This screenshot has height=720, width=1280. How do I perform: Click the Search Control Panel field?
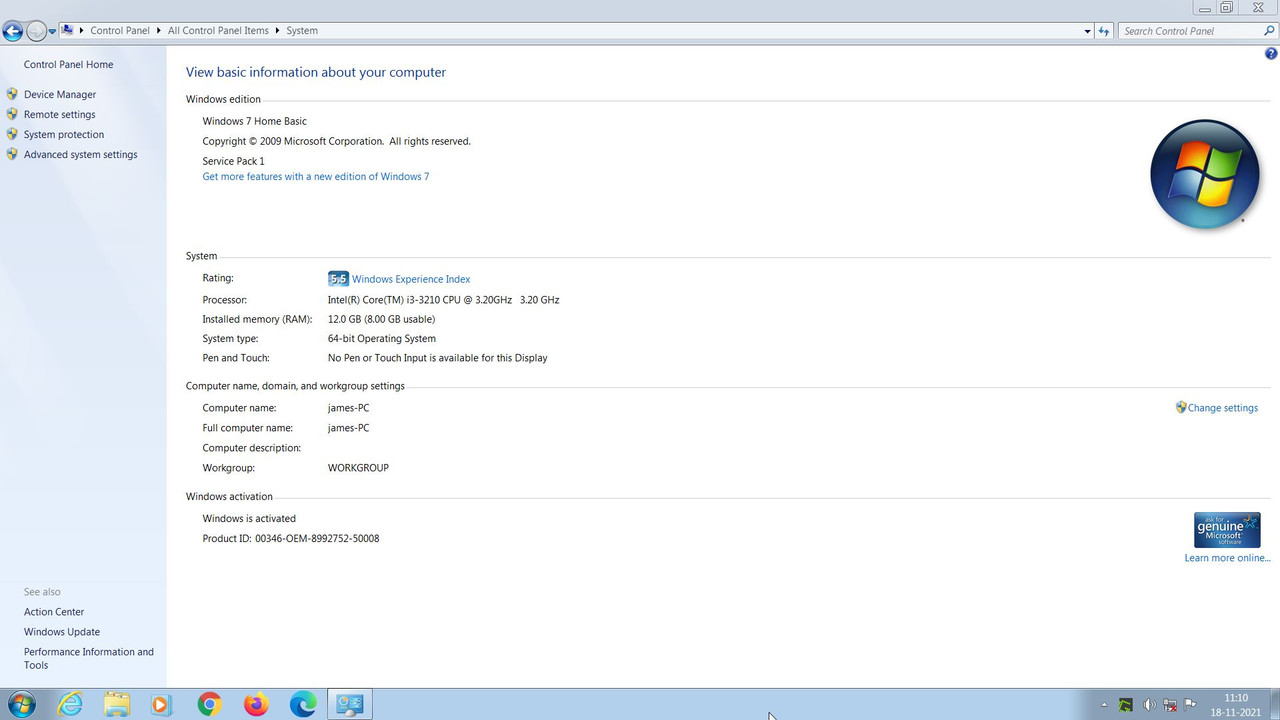tap(1189, 31)
